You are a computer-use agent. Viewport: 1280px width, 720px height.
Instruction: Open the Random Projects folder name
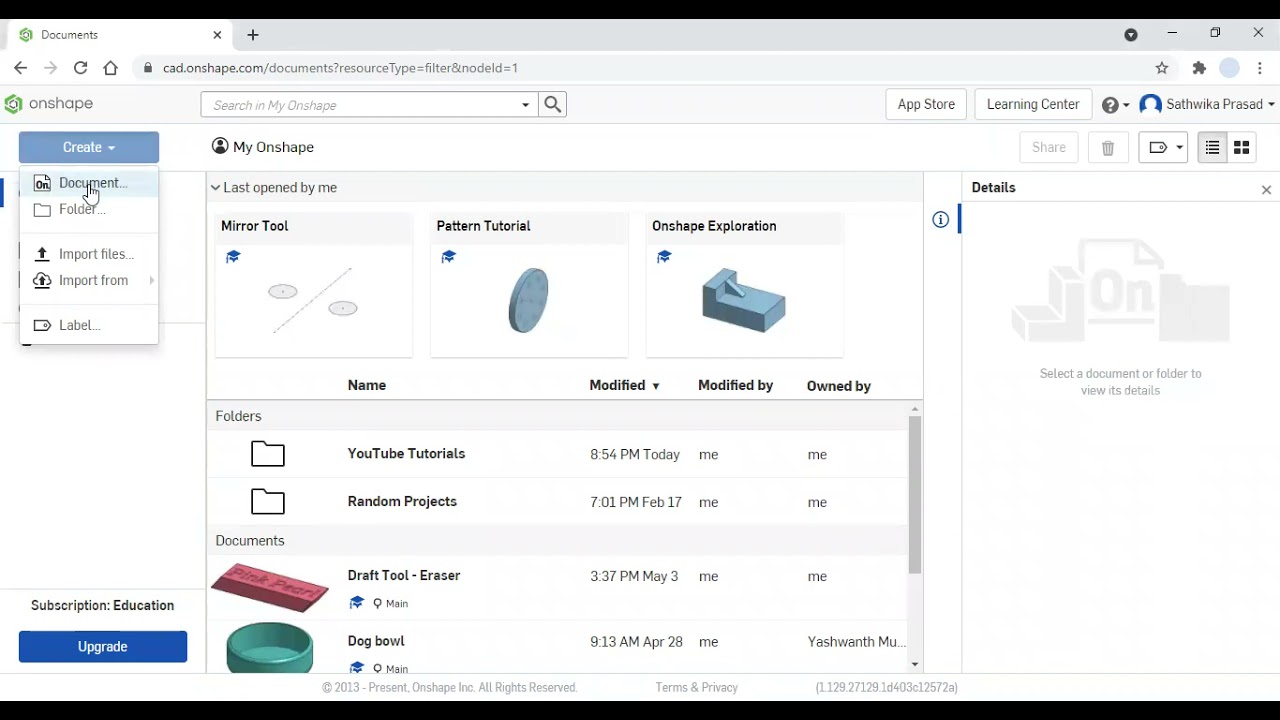(x=402, y=502)
